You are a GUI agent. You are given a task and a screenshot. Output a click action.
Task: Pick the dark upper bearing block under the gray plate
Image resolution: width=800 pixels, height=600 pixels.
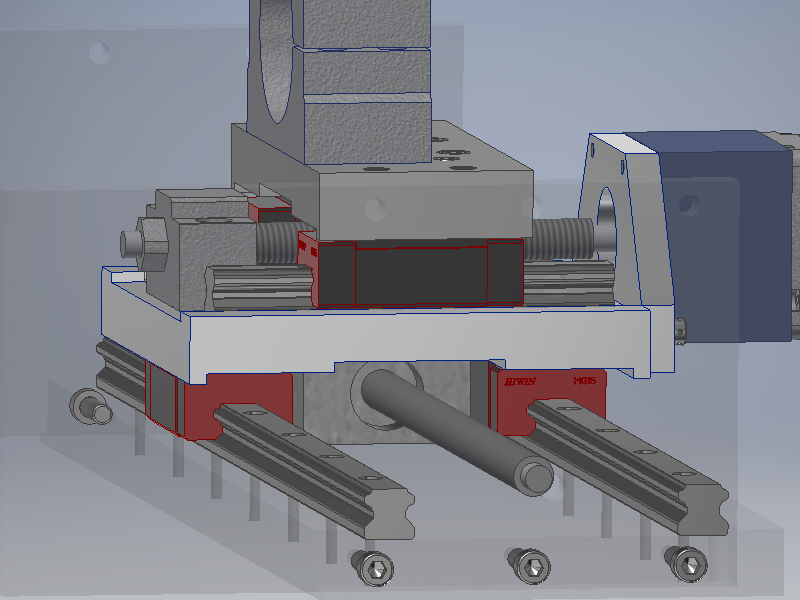pyautogui.click(x=419, y=273)
